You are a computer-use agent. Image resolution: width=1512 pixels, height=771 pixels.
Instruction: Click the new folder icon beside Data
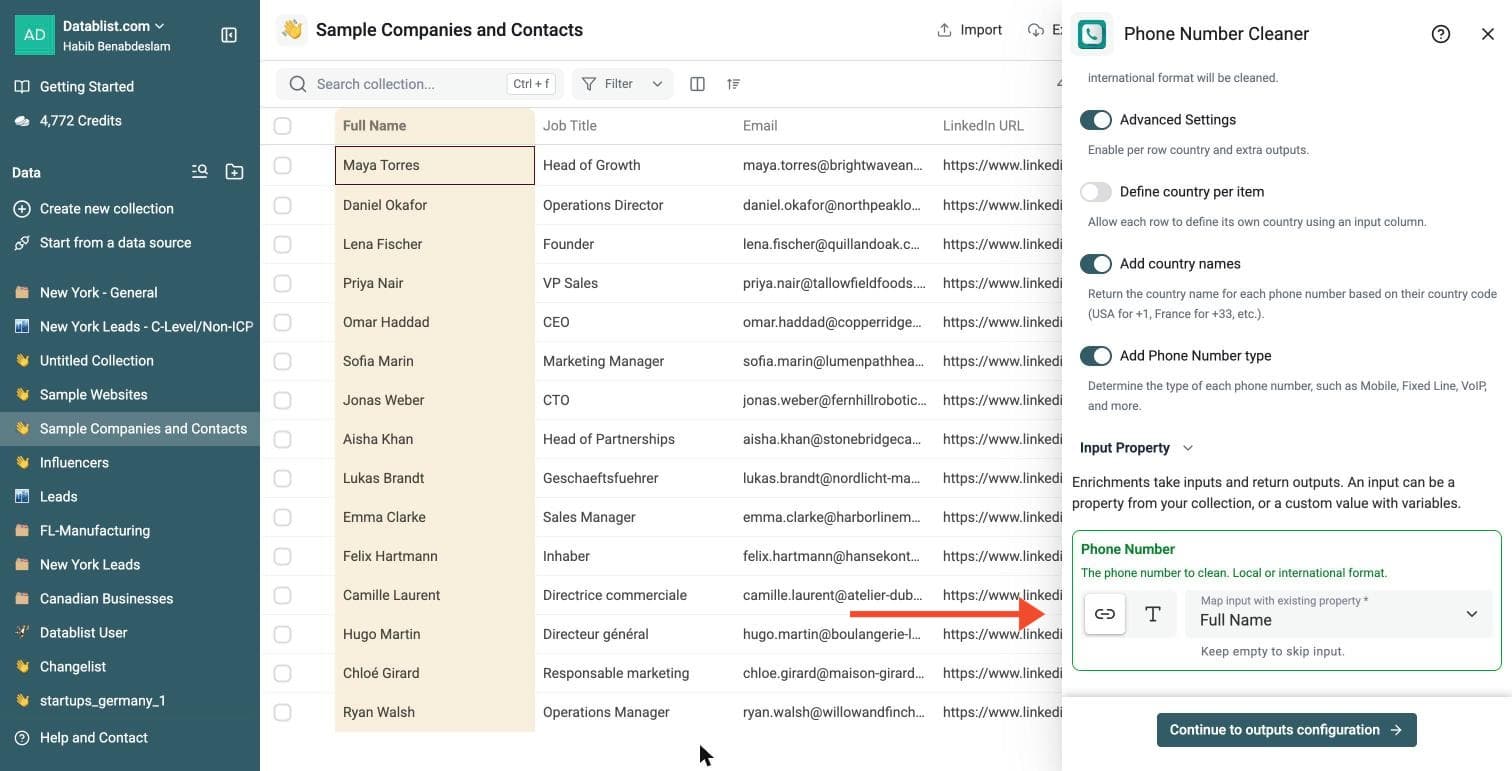point(234,172)
